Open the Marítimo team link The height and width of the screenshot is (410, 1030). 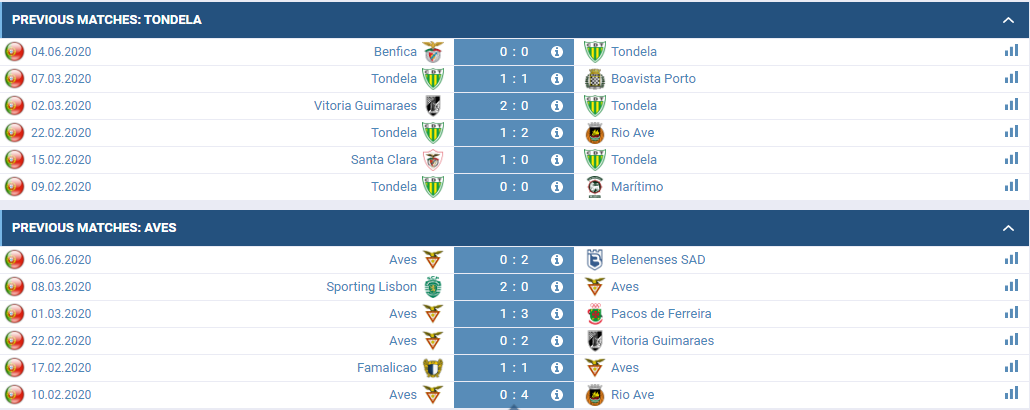[x=637, y=187]
